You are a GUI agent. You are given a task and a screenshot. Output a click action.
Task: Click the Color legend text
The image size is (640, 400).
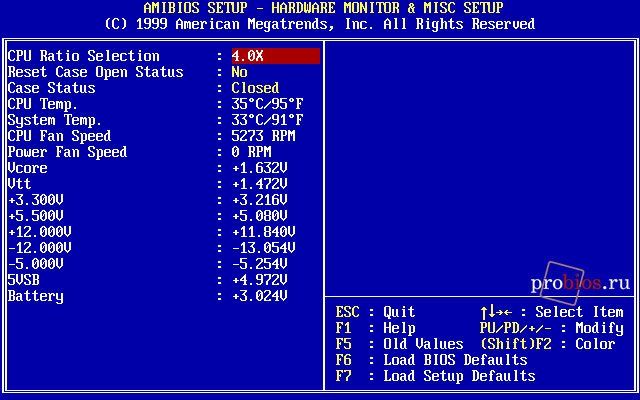coord(595,344)
